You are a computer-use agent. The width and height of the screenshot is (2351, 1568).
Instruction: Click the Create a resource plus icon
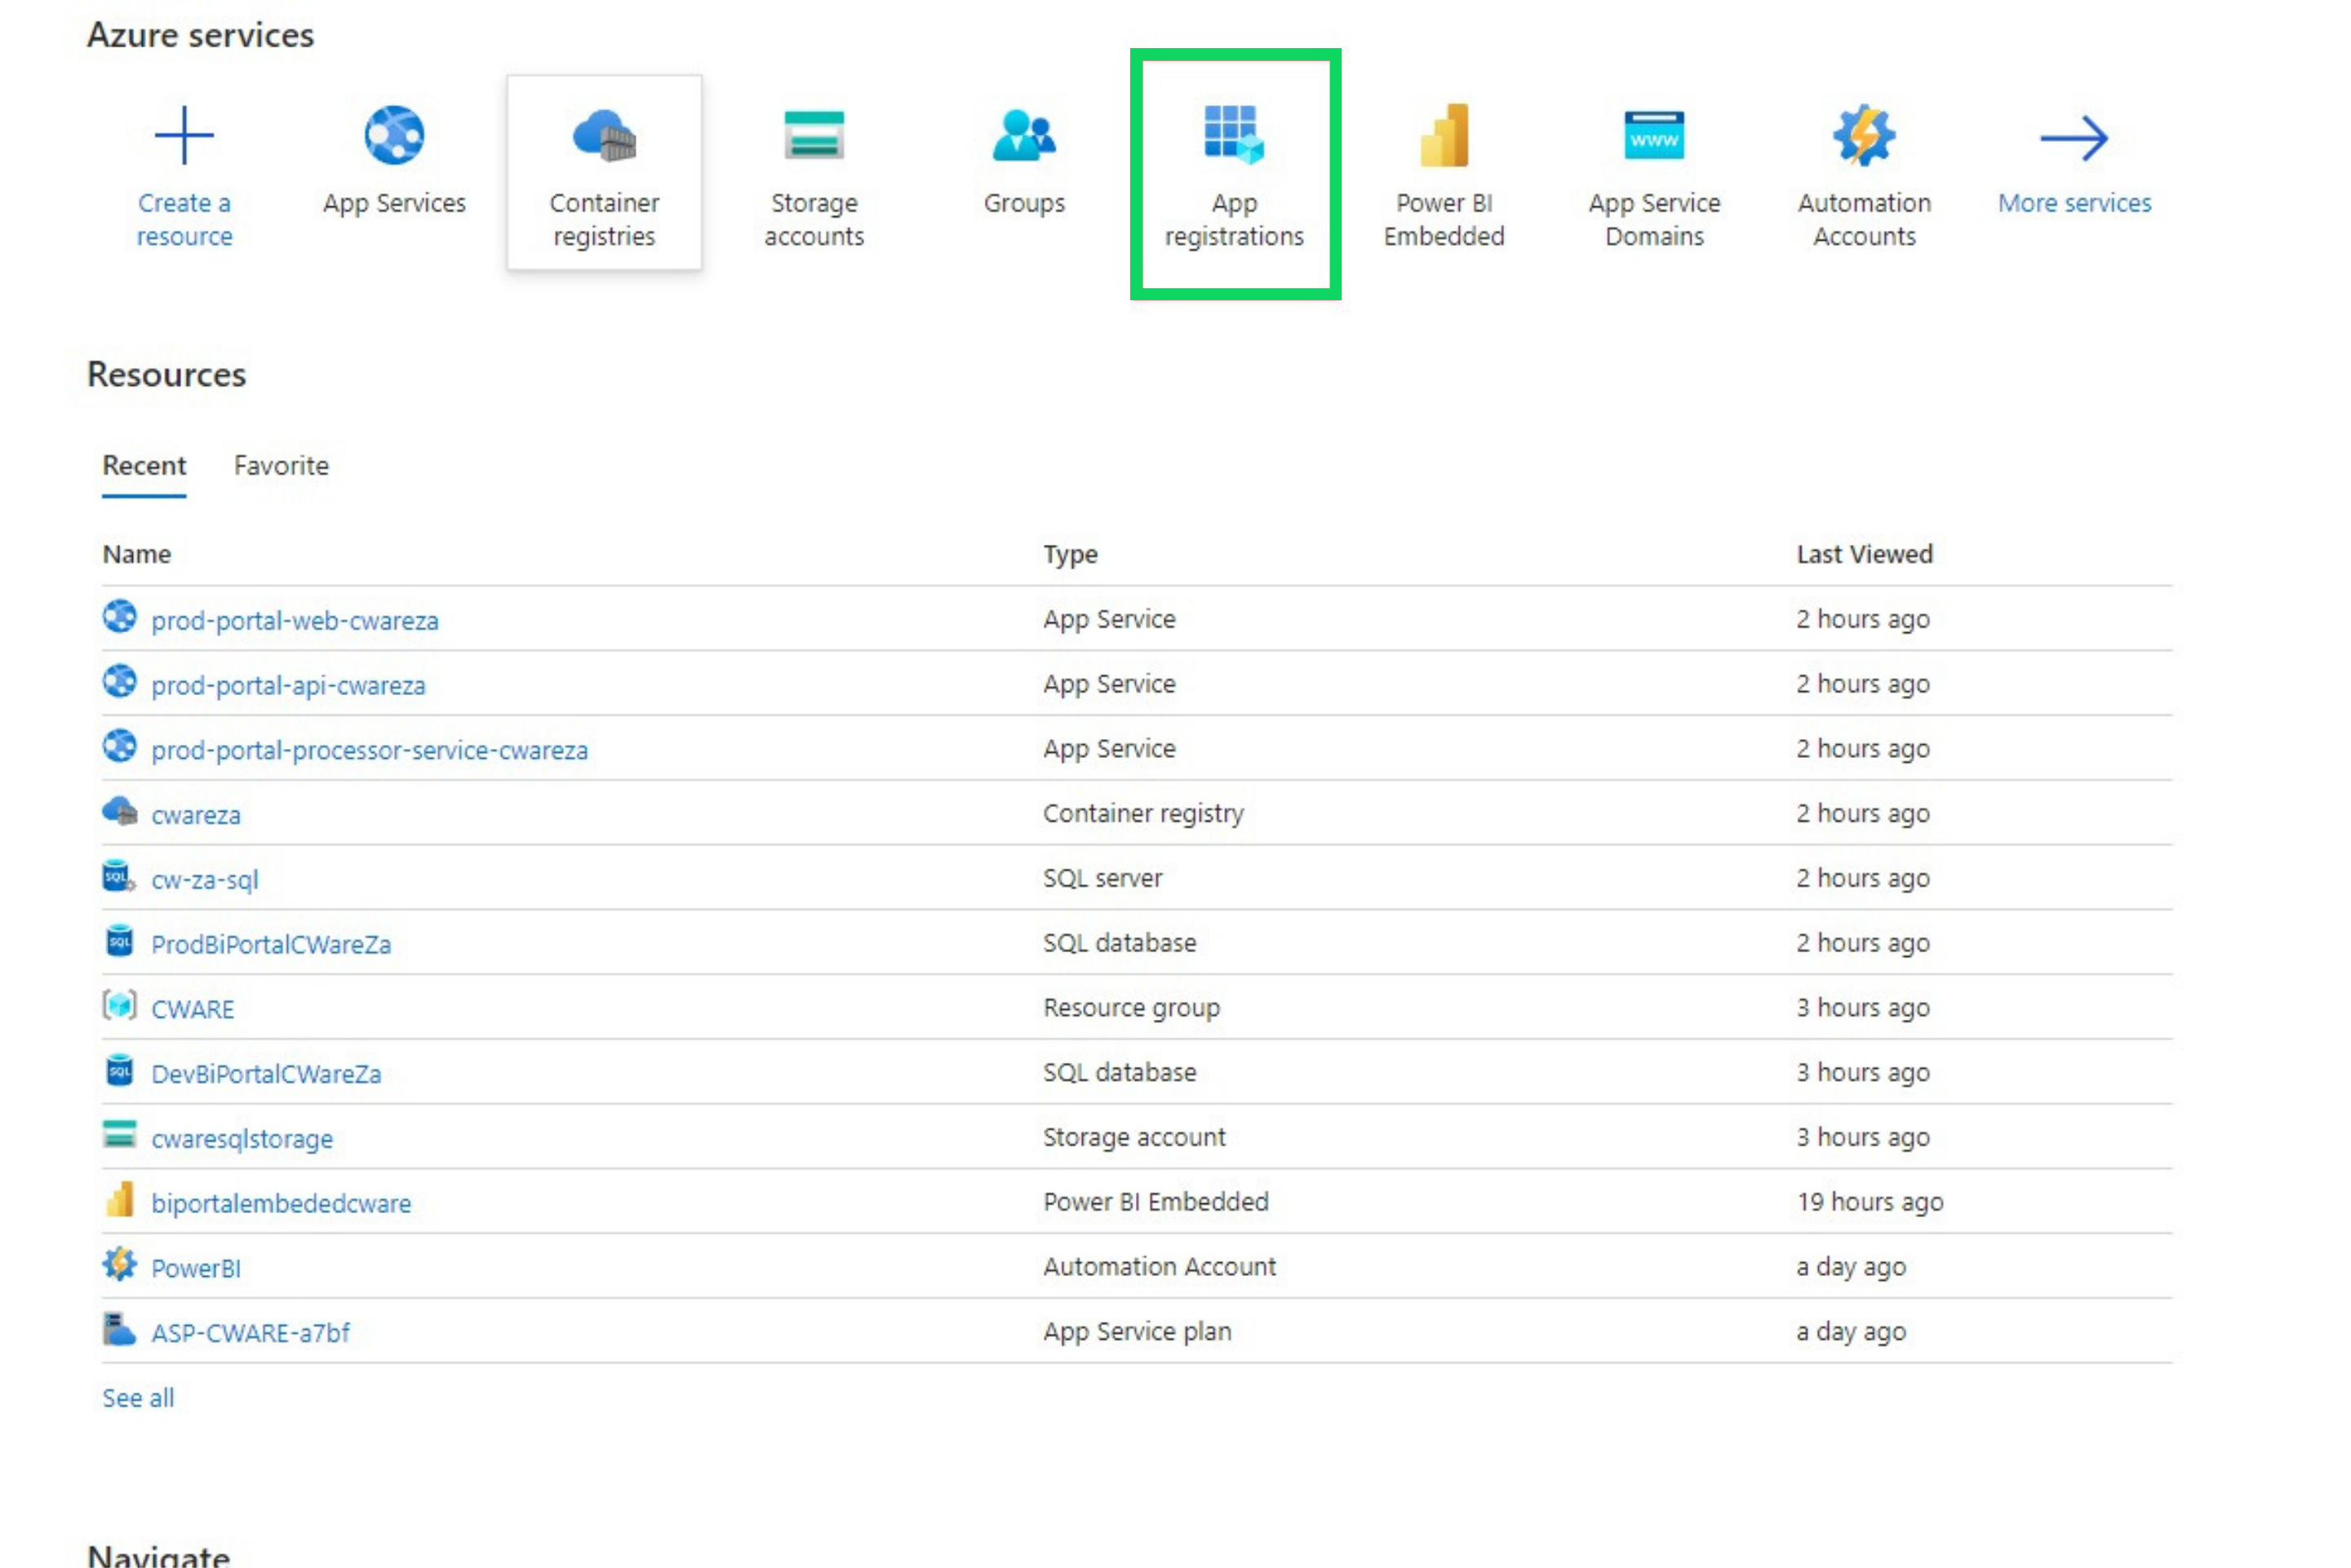coord(184,135)
